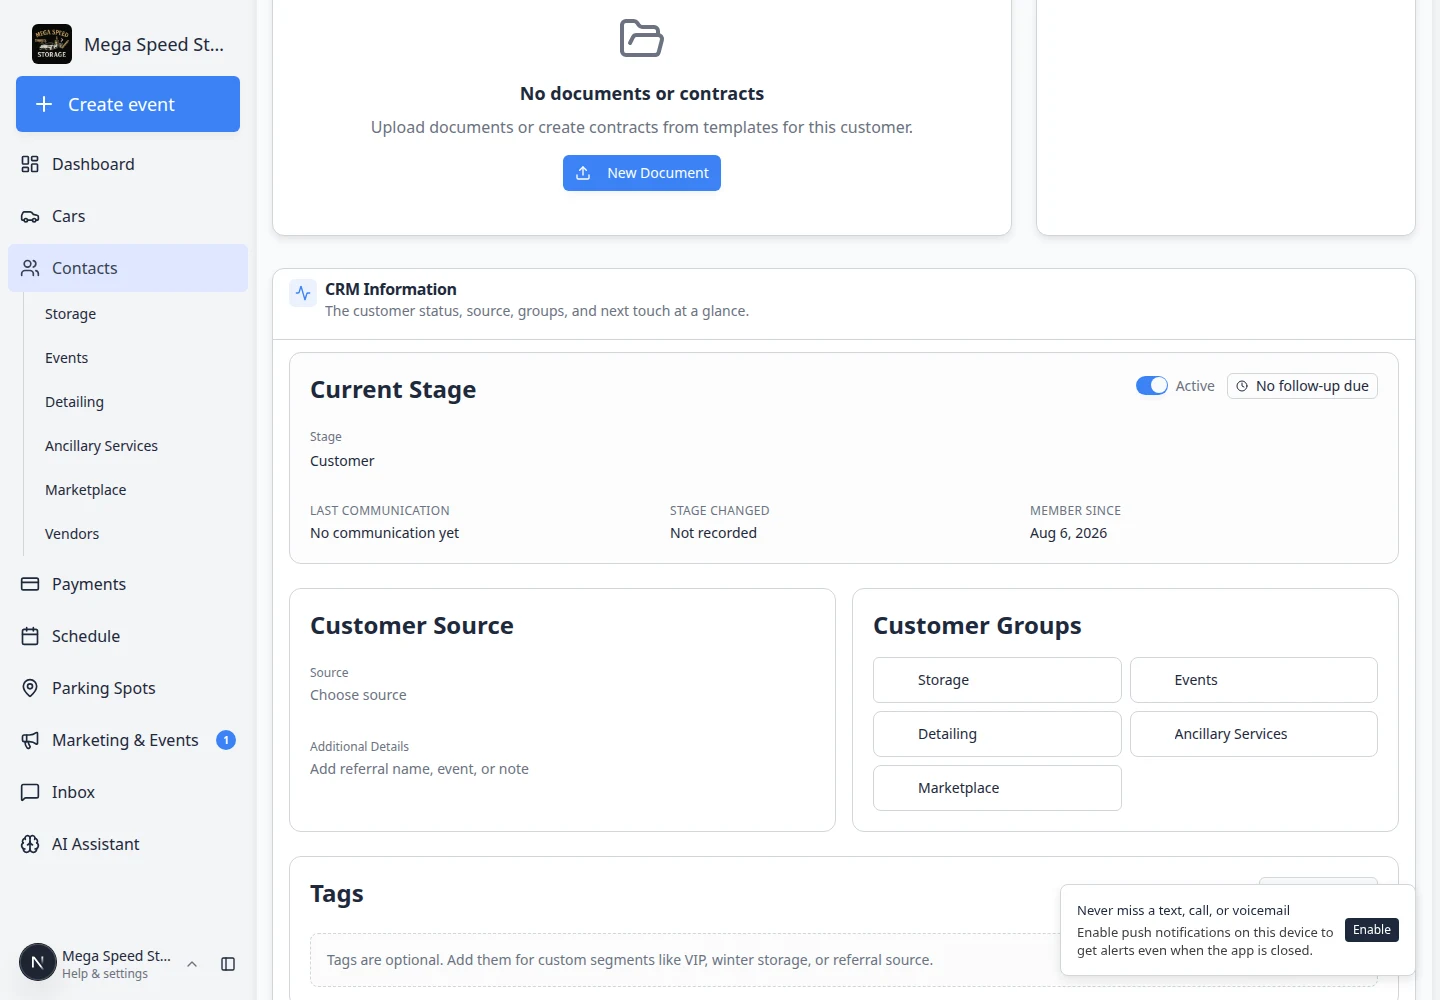The image size is (1440, 1000).
Task: Toggle the Events customer group
Action: tap(1253, 680)
